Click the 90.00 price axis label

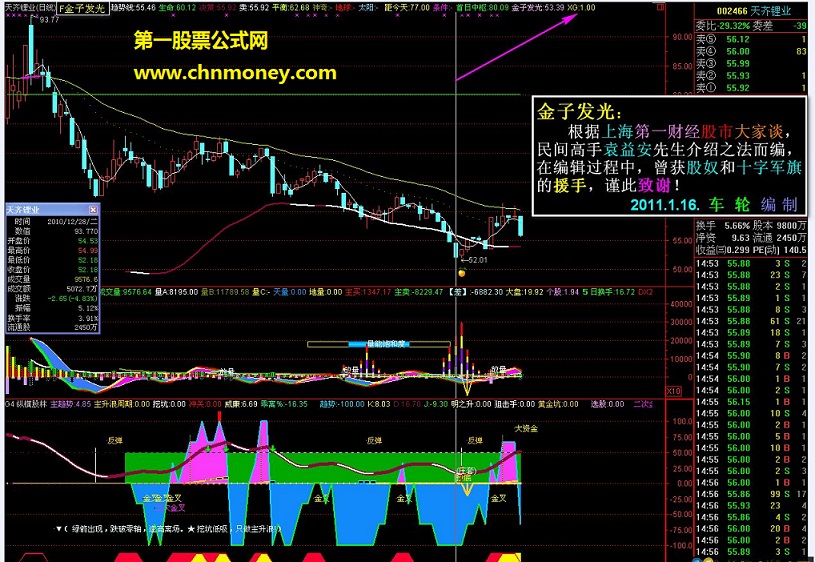682,37
